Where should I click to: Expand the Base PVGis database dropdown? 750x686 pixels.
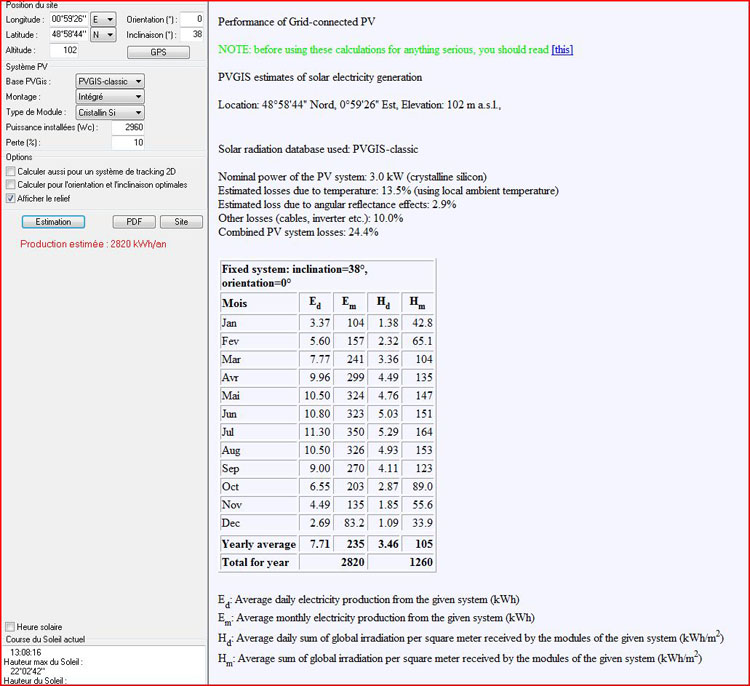(111, 81)
